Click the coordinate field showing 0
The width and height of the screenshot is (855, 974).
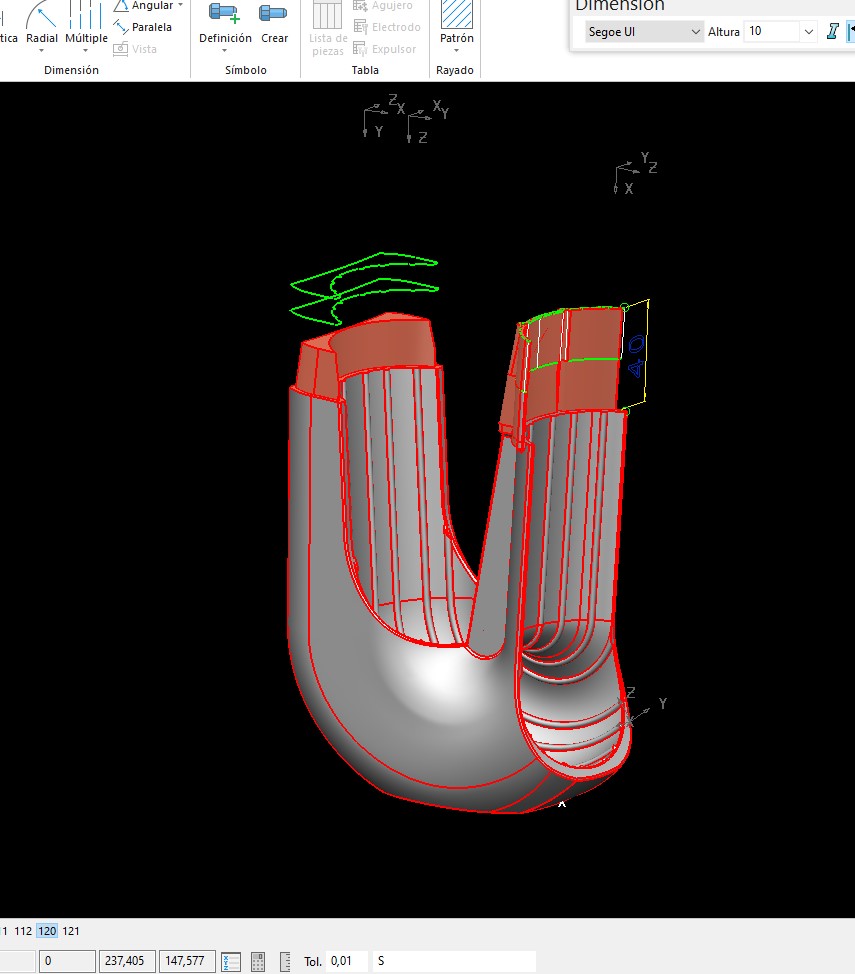(67, 961)
